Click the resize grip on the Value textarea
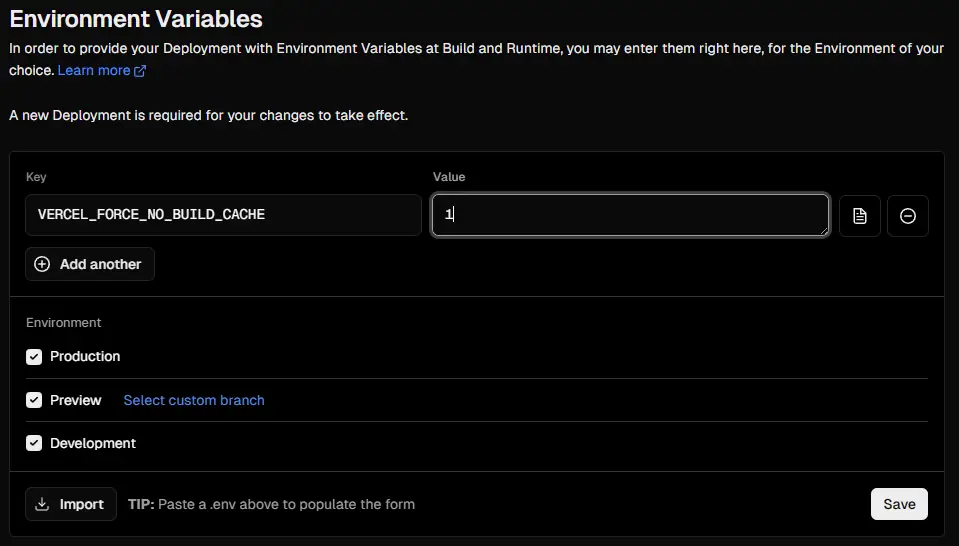 pos(823,230)
